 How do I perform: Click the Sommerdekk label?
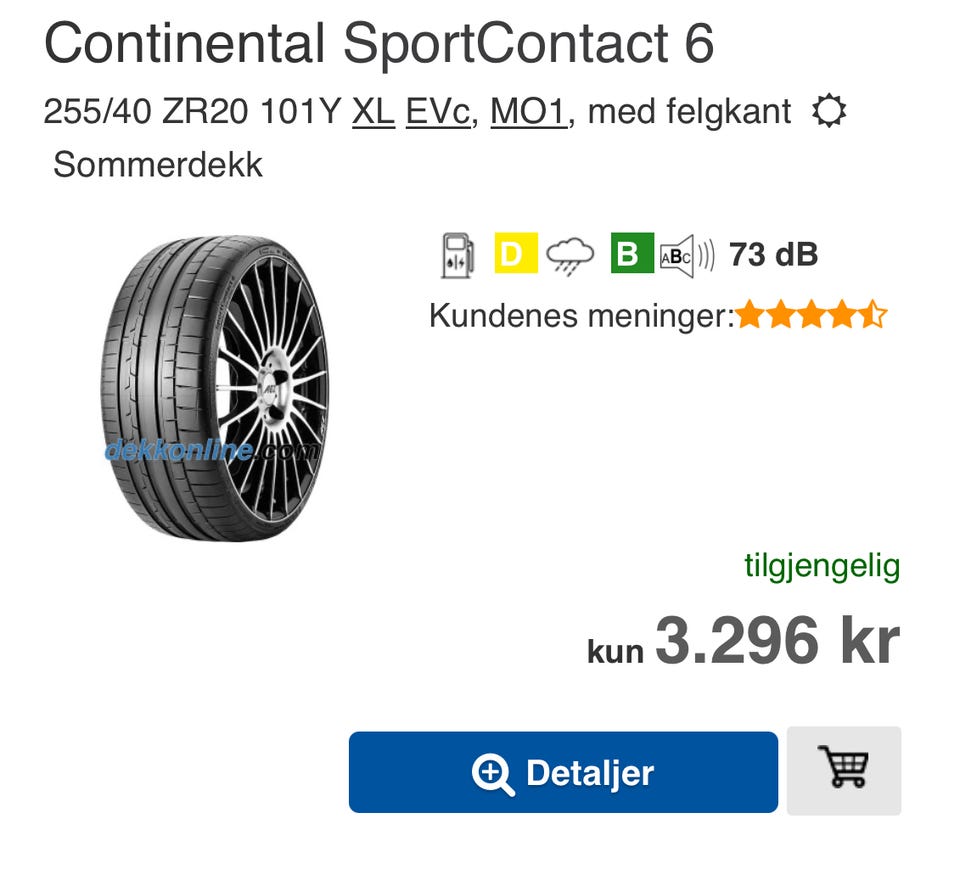158,164
